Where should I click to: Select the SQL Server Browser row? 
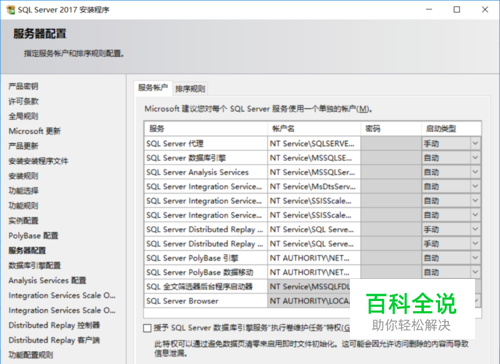[x=206, y=301]
